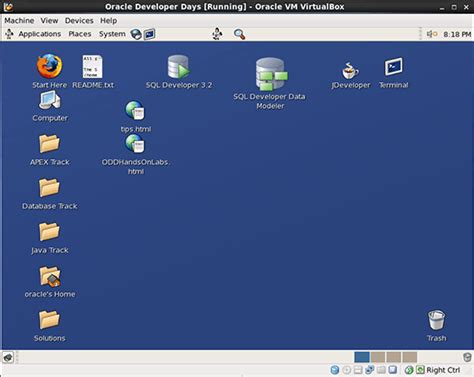Open the Terminal desktop icon
Viewport: 474px width, 377px height.
(393, 67)
